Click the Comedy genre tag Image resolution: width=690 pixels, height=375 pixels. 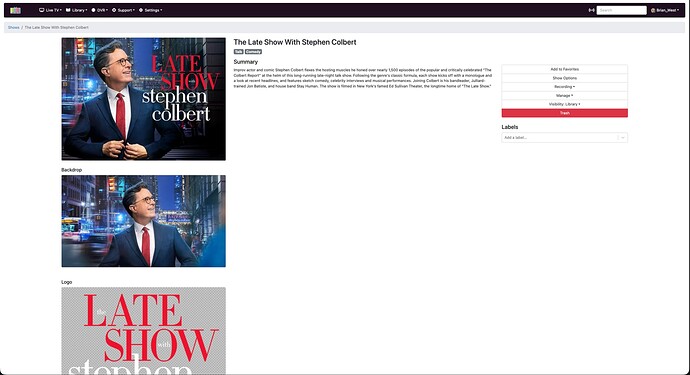[x=253, y=51]
